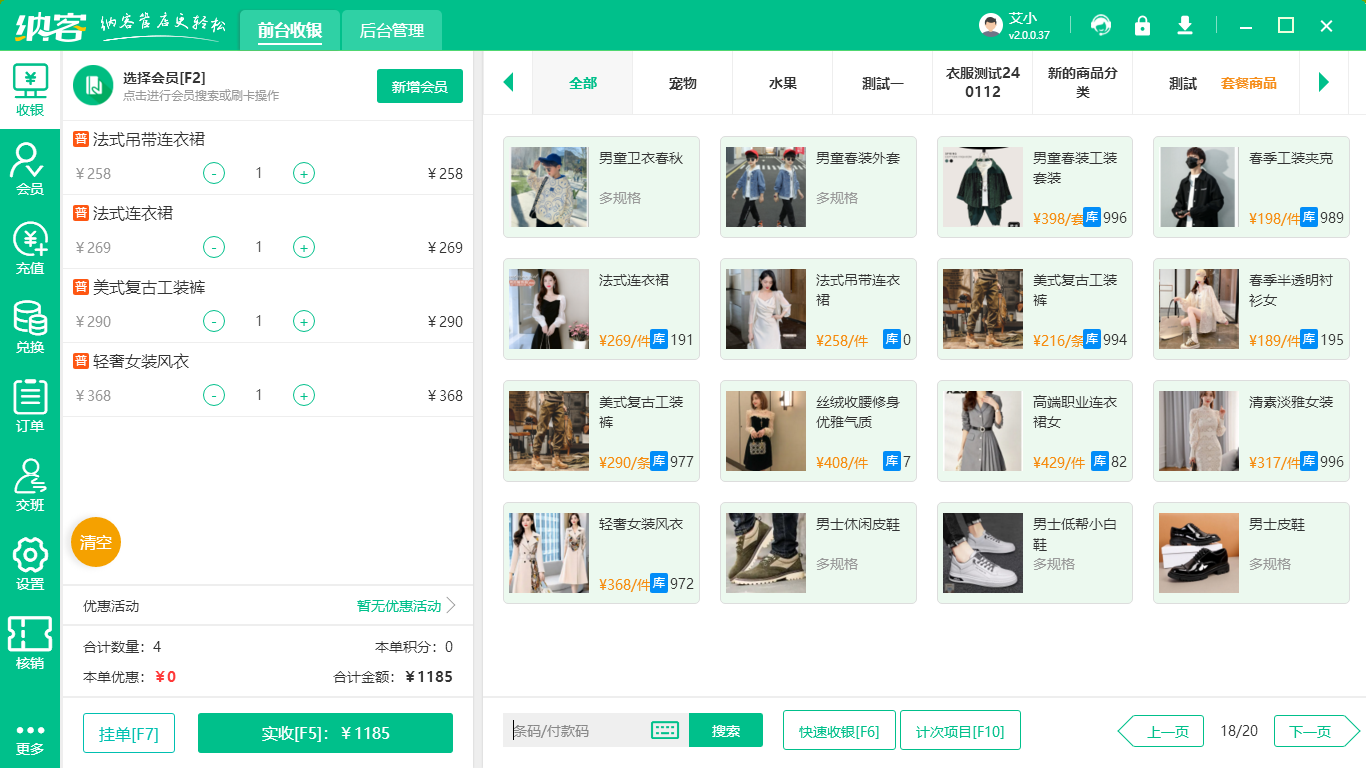Expand the 暂无优惠活动 discount options
This screenshot has width=1366, height=768.
(399, 605)
